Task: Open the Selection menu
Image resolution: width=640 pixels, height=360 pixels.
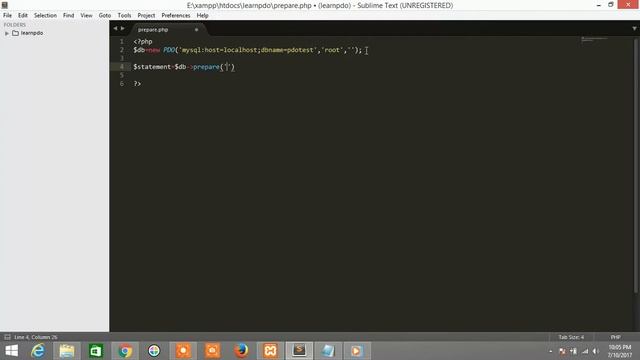Action: (45, 16)
